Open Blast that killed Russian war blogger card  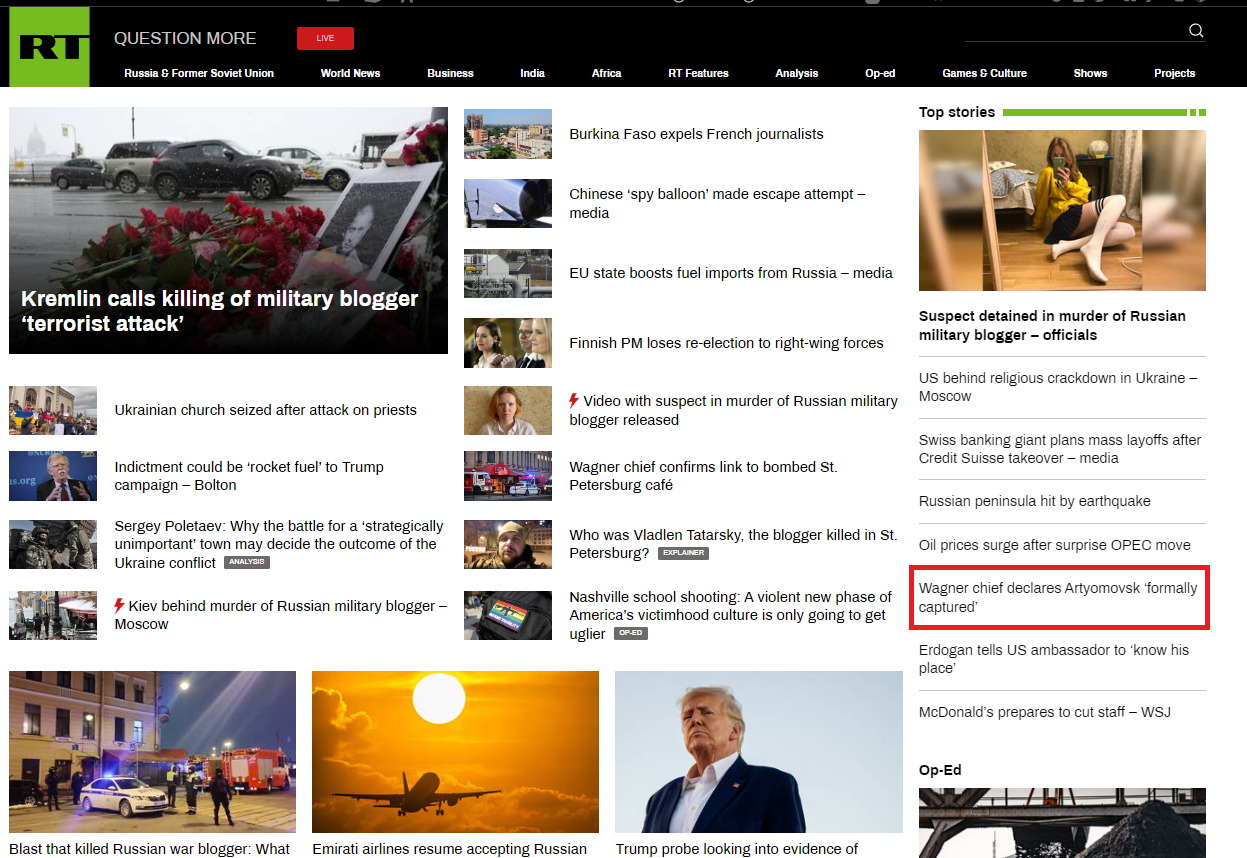(x=152, y=752)
